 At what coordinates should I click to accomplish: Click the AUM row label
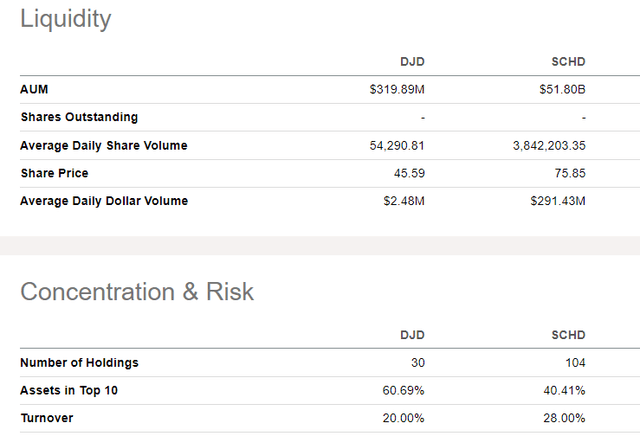coord(34,90)
